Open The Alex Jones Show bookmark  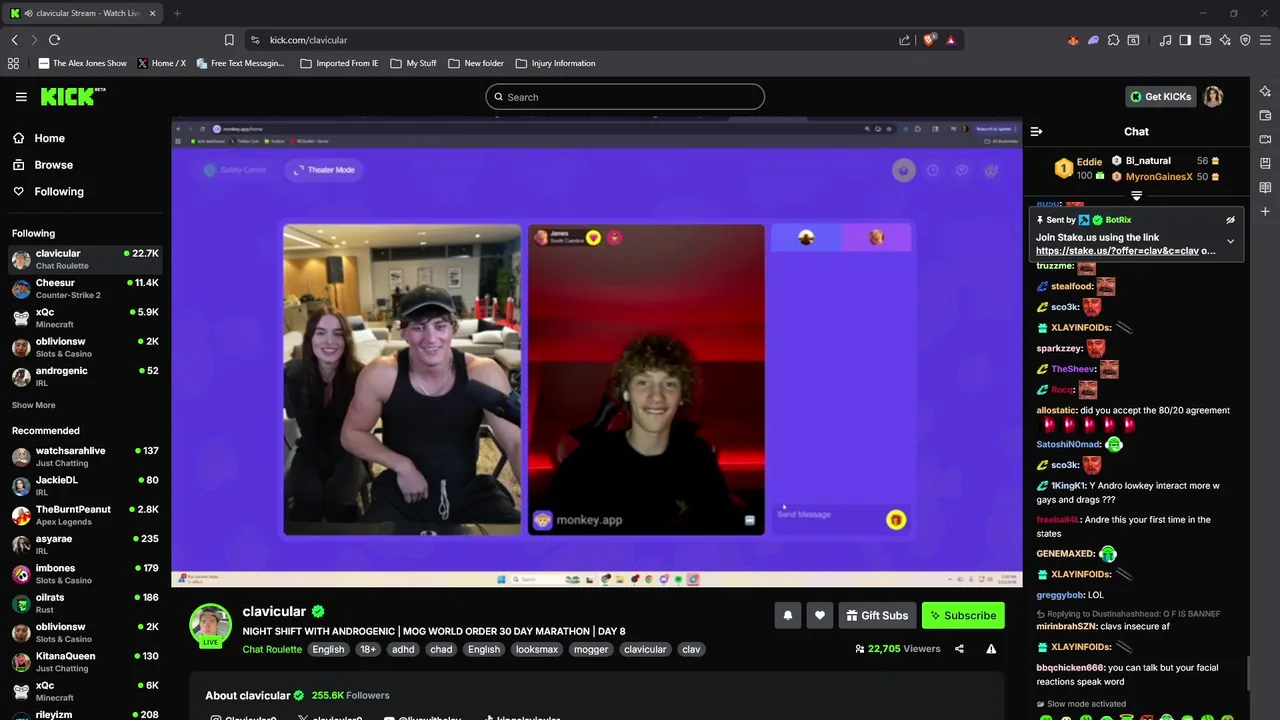pos(82,63)
